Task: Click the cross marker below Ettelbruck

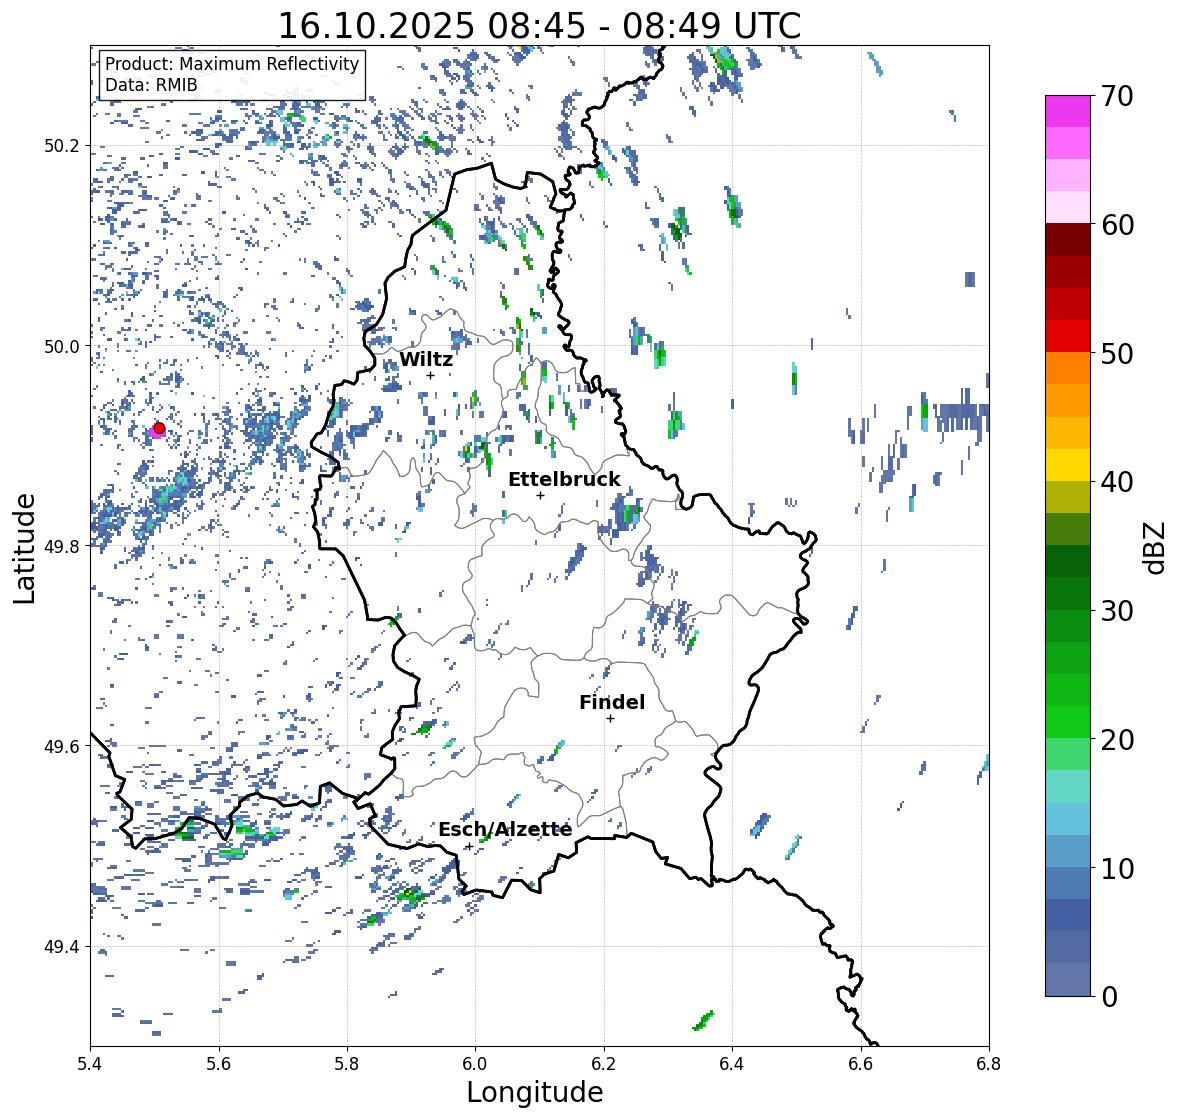Action: 540,495
